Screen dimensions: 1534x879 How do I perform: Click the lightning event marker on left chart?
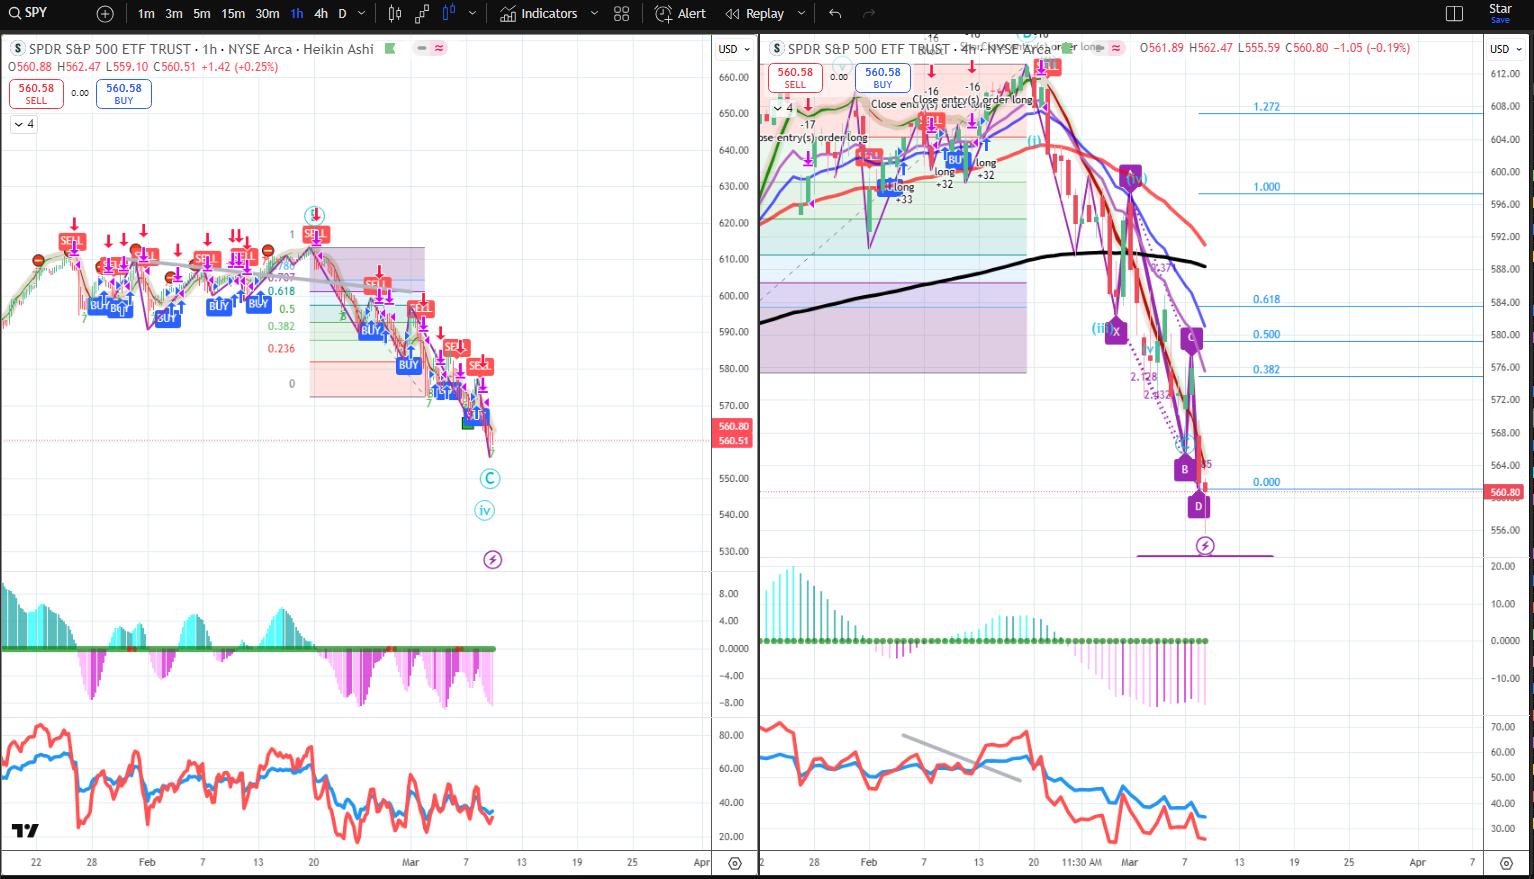492,560
